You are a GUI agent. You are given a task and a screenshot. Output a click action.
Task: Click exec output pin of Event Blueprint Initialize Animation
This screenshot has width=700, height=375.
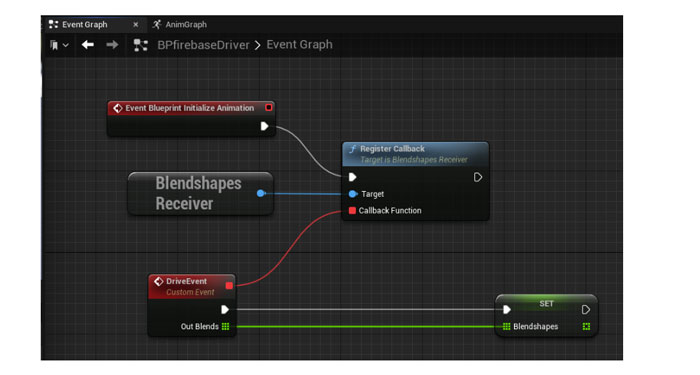(264, 126)
